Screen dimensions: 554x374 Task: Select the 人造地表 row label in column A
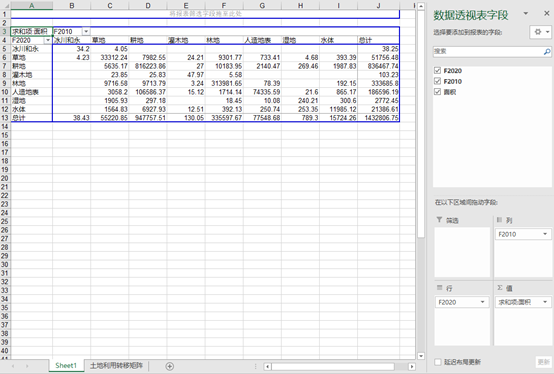pos(31,92)
